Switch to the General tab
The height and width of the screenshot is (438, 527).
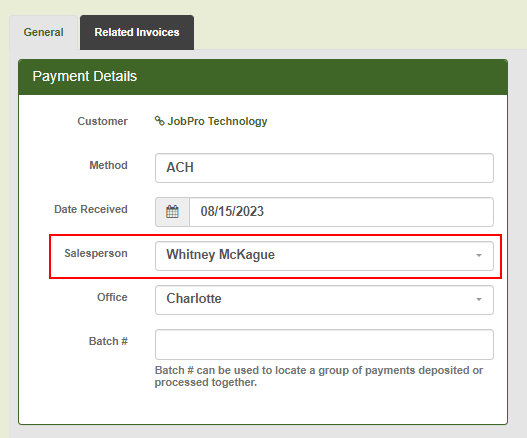(x=43, y=33)
